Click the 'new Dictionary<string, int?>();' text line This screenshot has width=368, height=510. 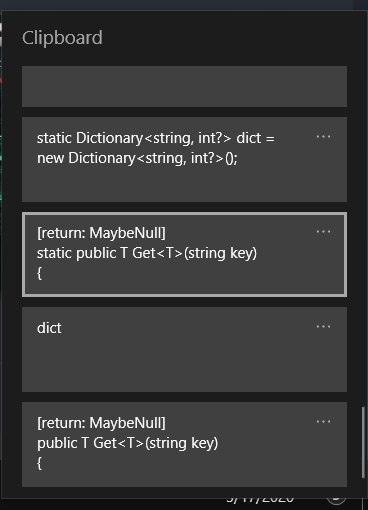pyautogui.click(x=137, y=158)
